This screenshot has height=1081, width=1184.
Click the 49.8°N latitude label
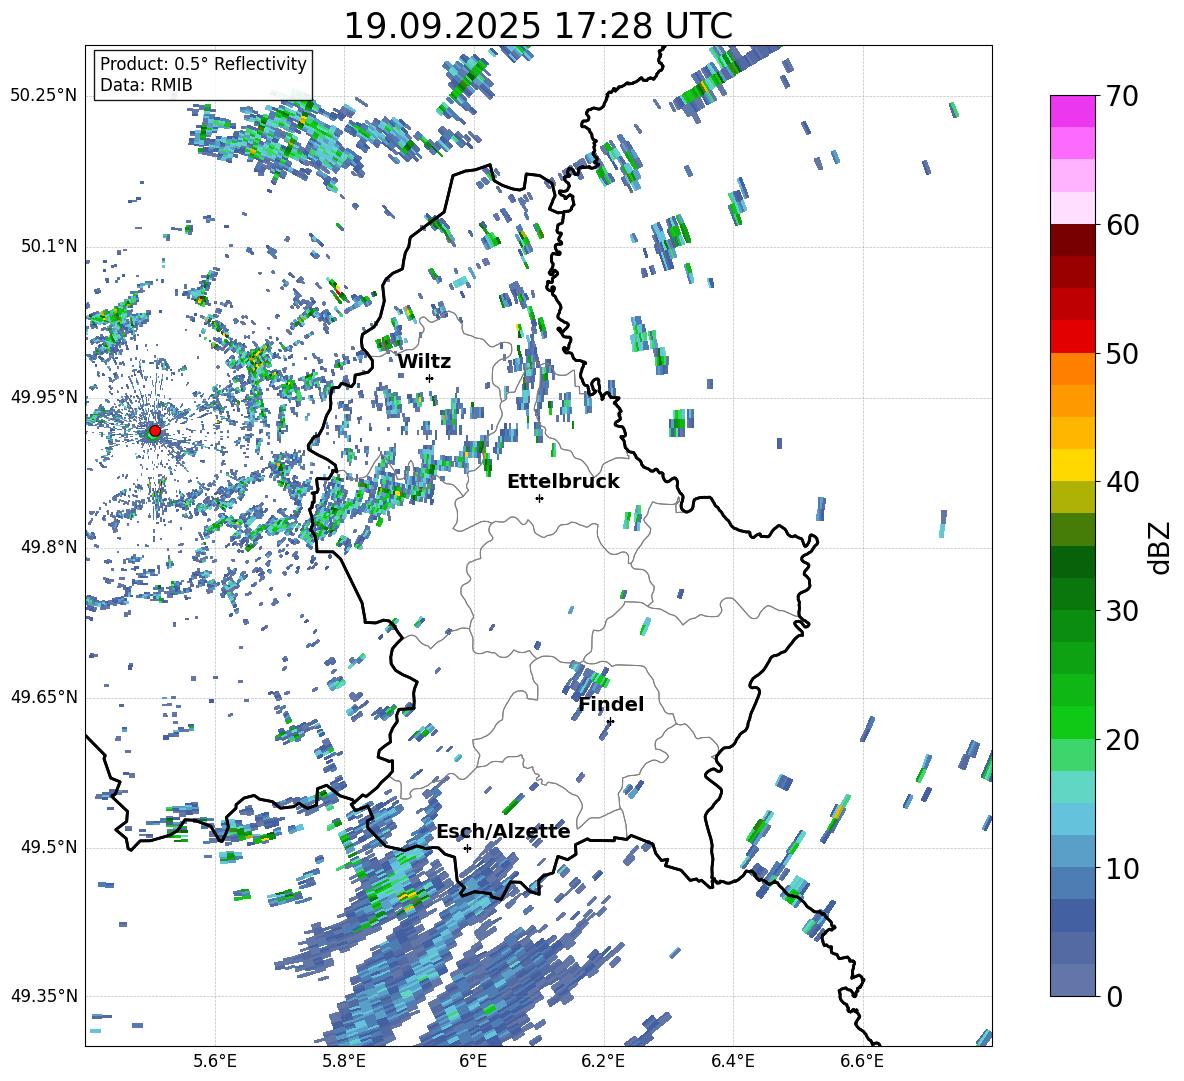[49, 547]
